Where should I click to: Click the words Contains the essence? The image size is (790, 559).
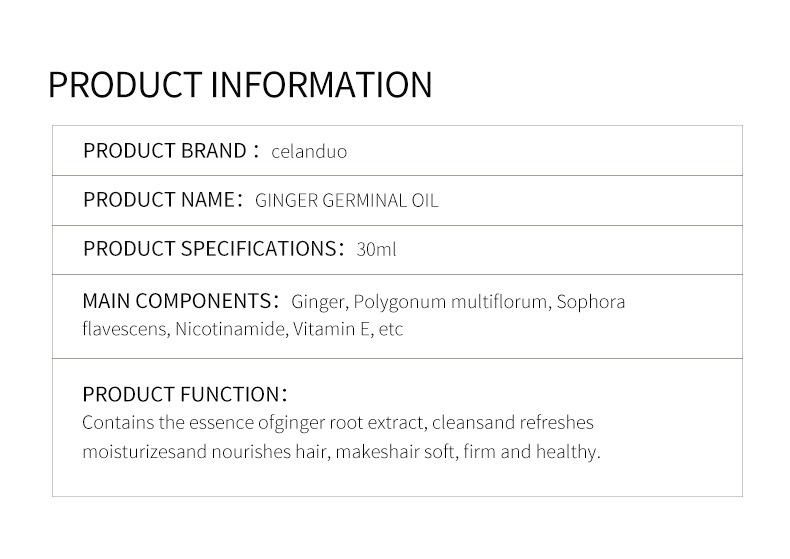pyautogui.click(x=159, y=423)
